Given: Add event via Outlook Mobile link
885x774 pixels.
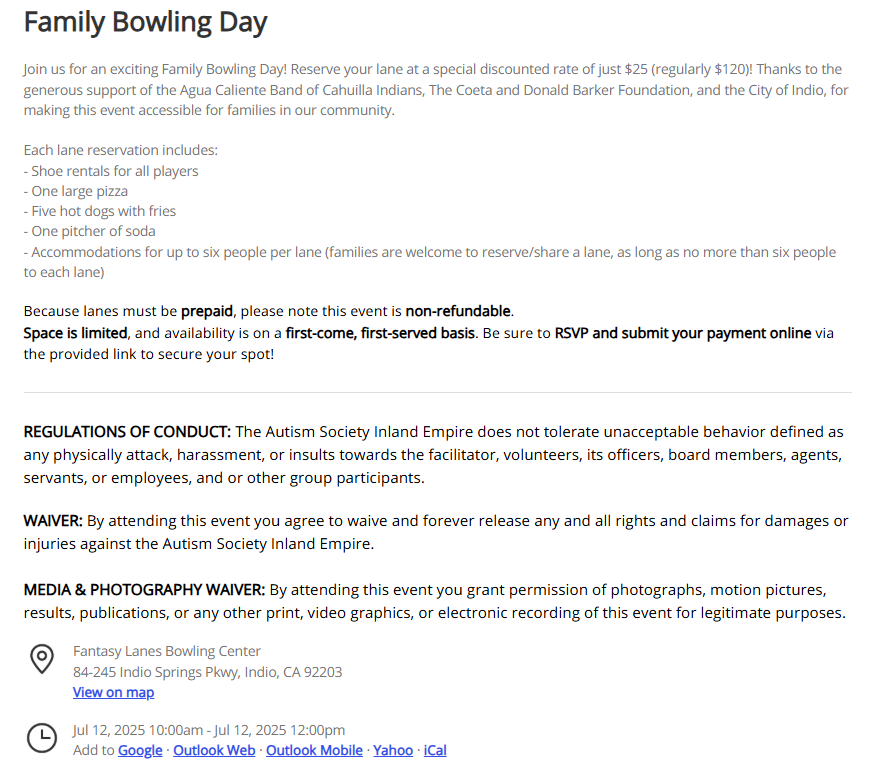Looking at the screenshot, I should 314,750.
